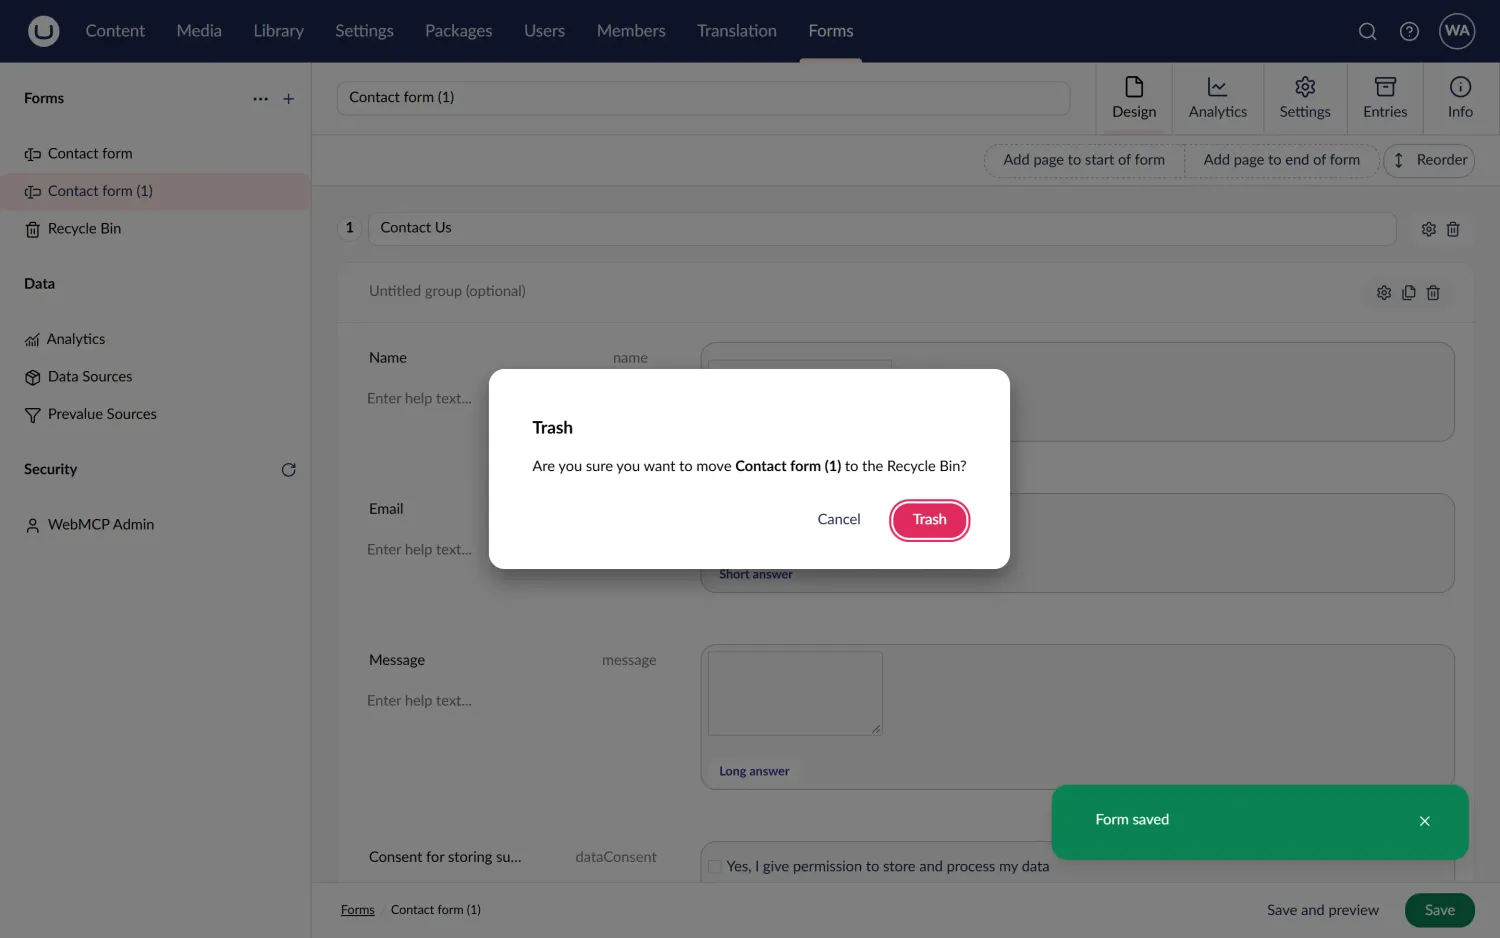The height and width of the screenshot is (938, 1500).
Task: Open Prevalue Sources item
Action: tap(155, 414)
